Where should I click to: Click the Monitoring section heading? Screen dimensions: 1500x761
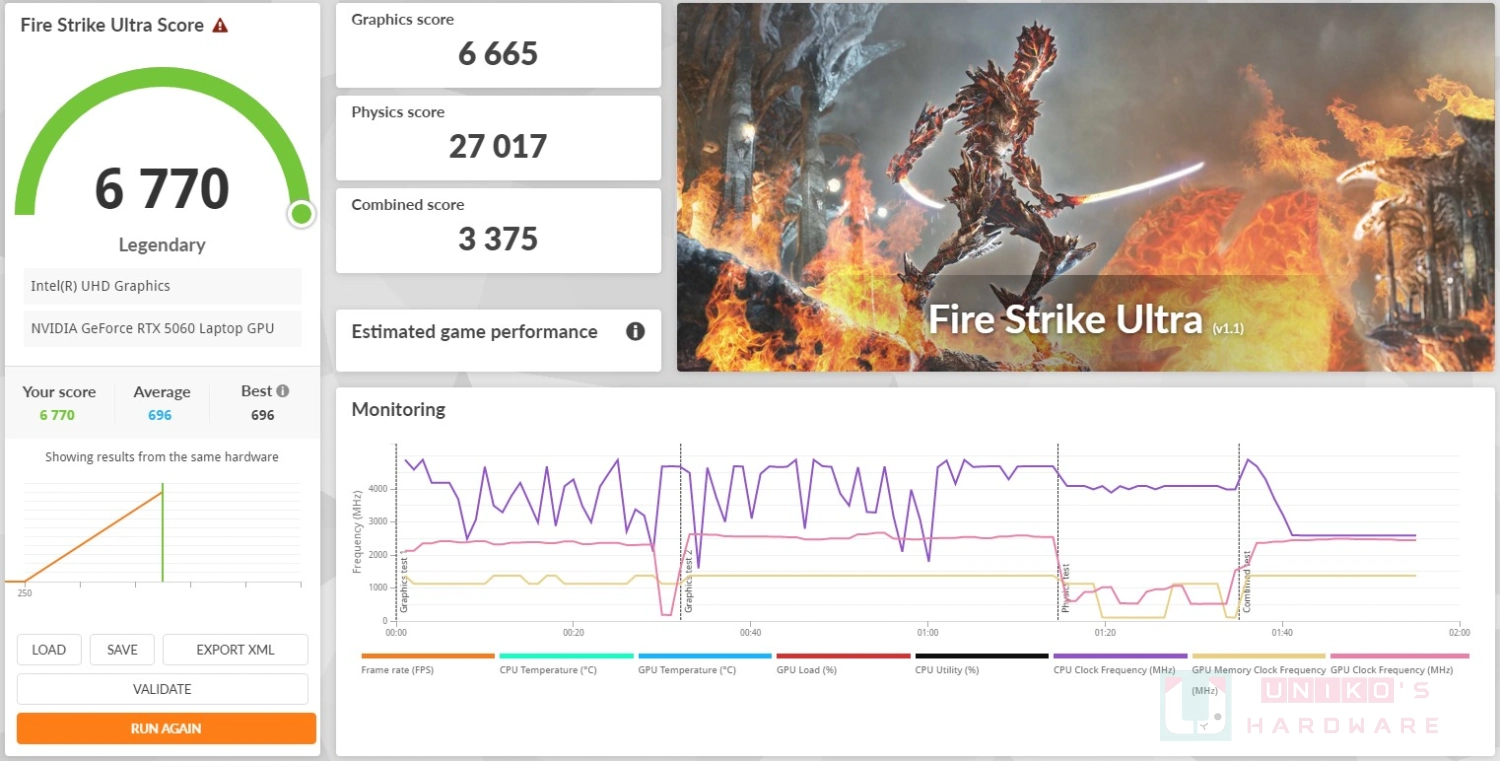[x=398, y=409]
